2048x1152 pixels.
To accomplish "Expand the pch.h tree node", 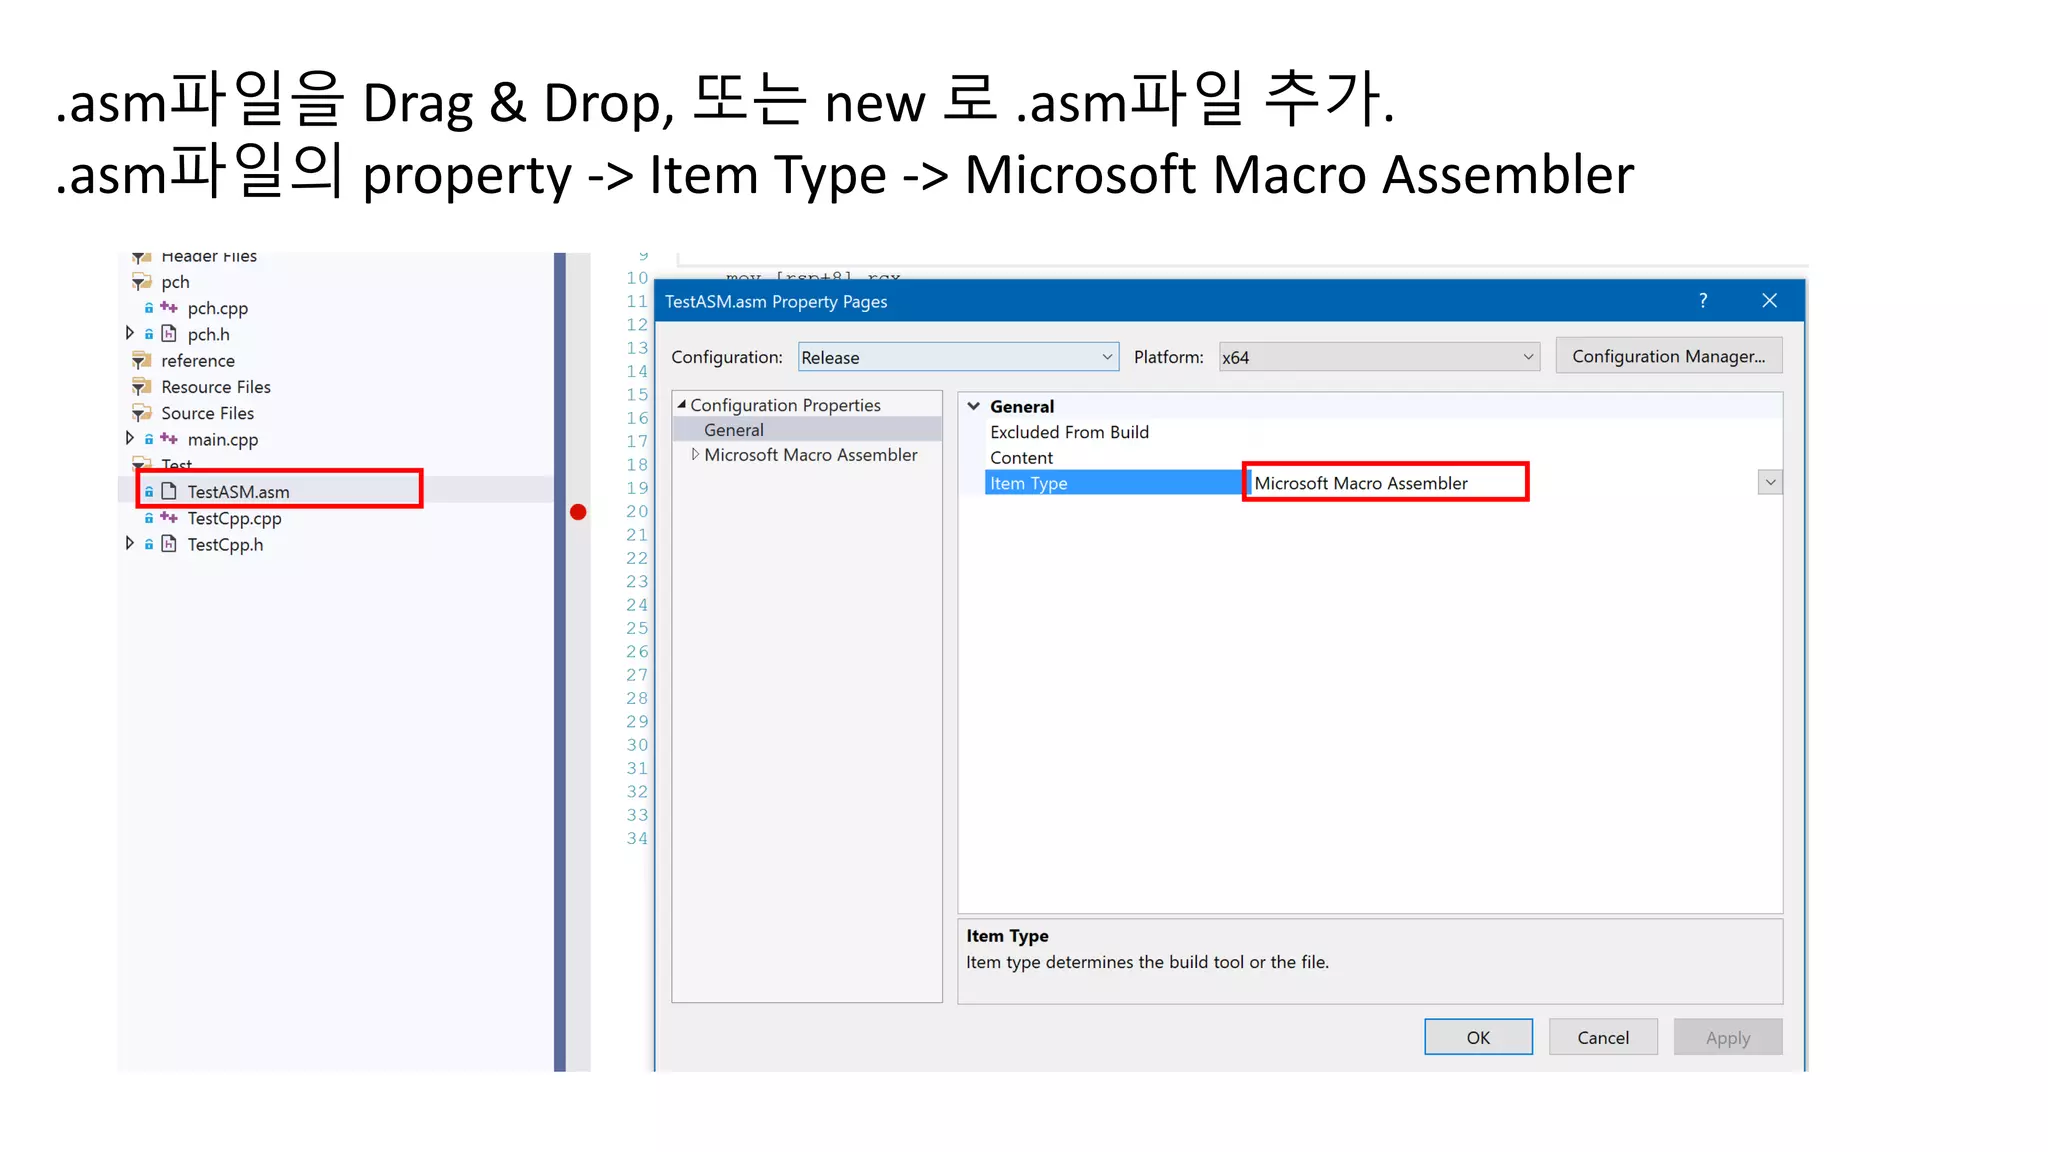I will point(129,333).
